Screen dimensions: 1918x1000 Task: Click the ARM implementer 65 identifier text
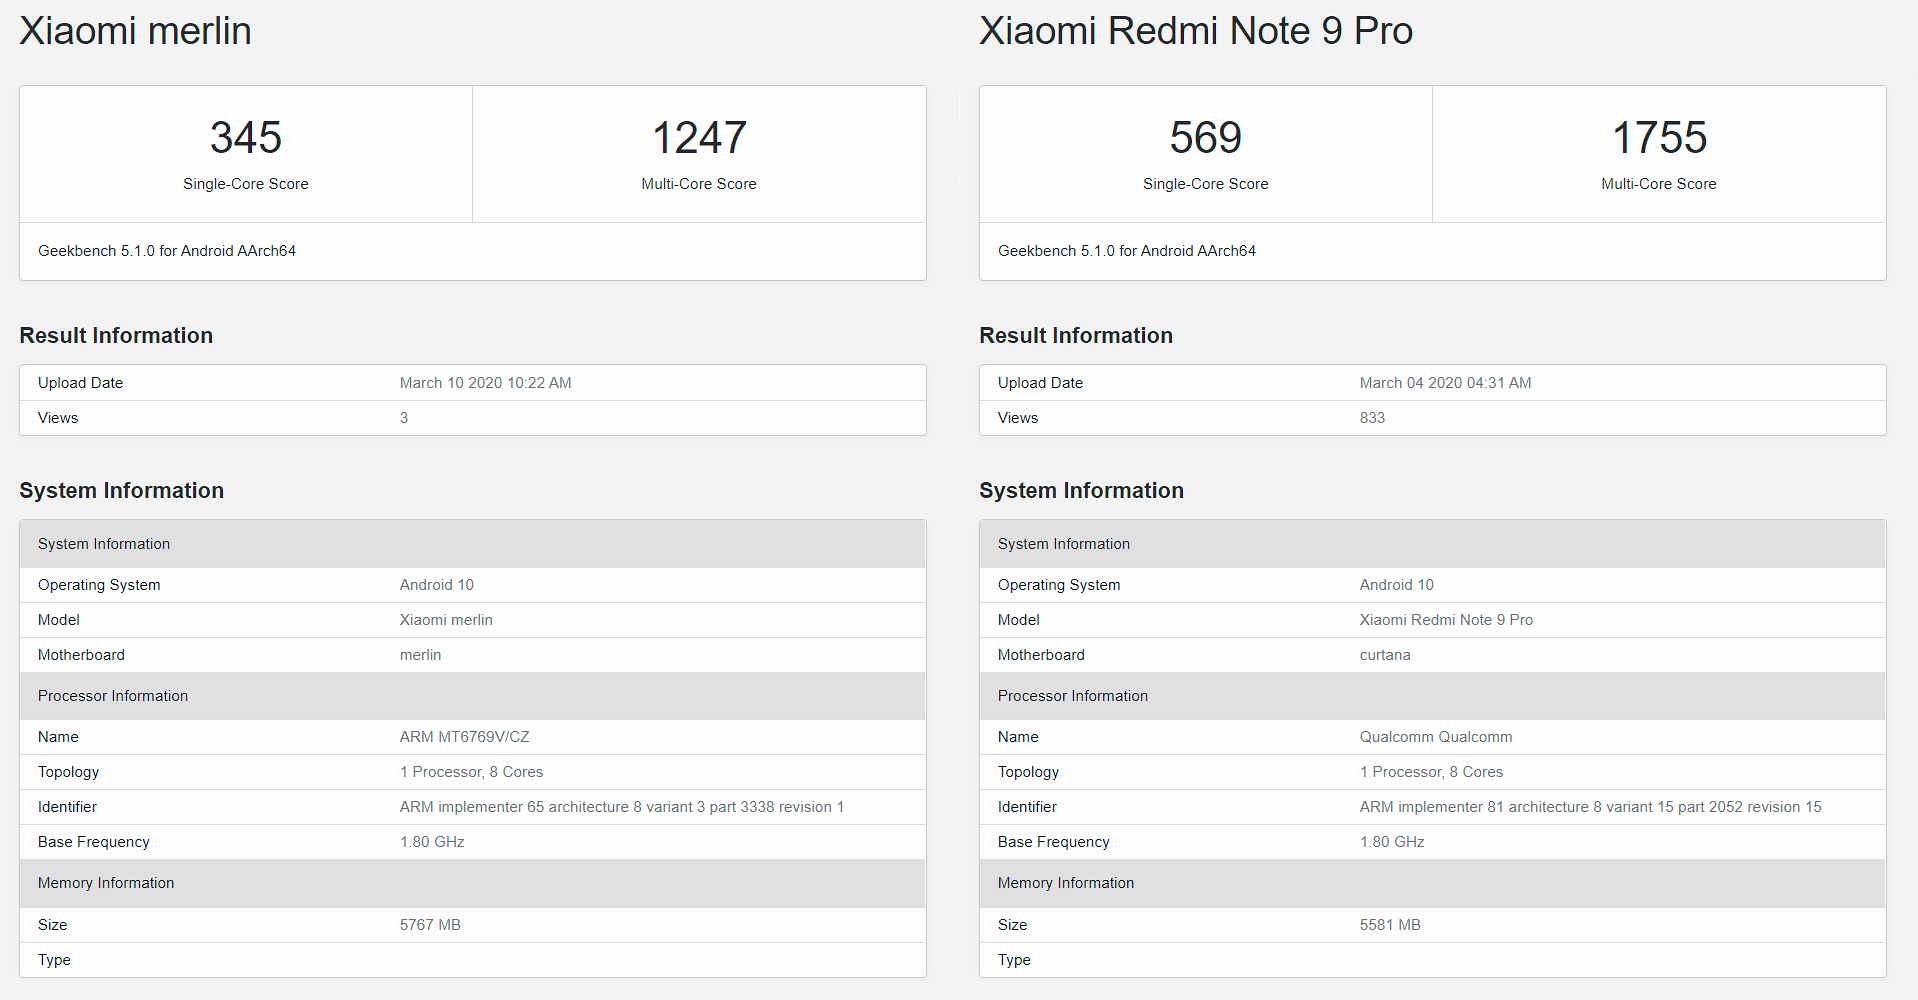[x=621, y=807]
